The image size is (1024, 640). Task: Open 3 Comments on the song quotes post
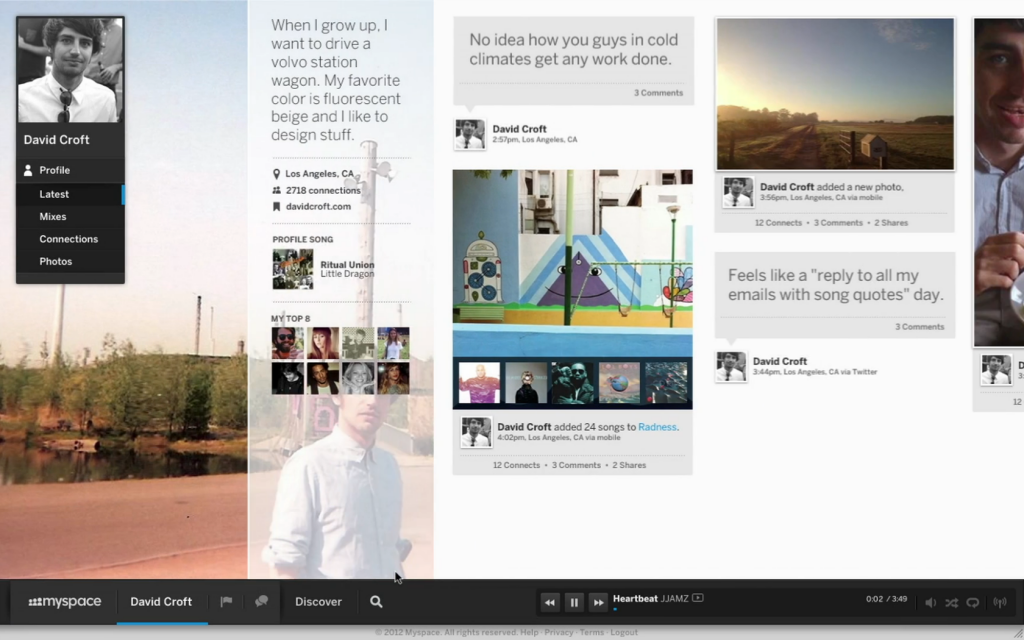920,327
